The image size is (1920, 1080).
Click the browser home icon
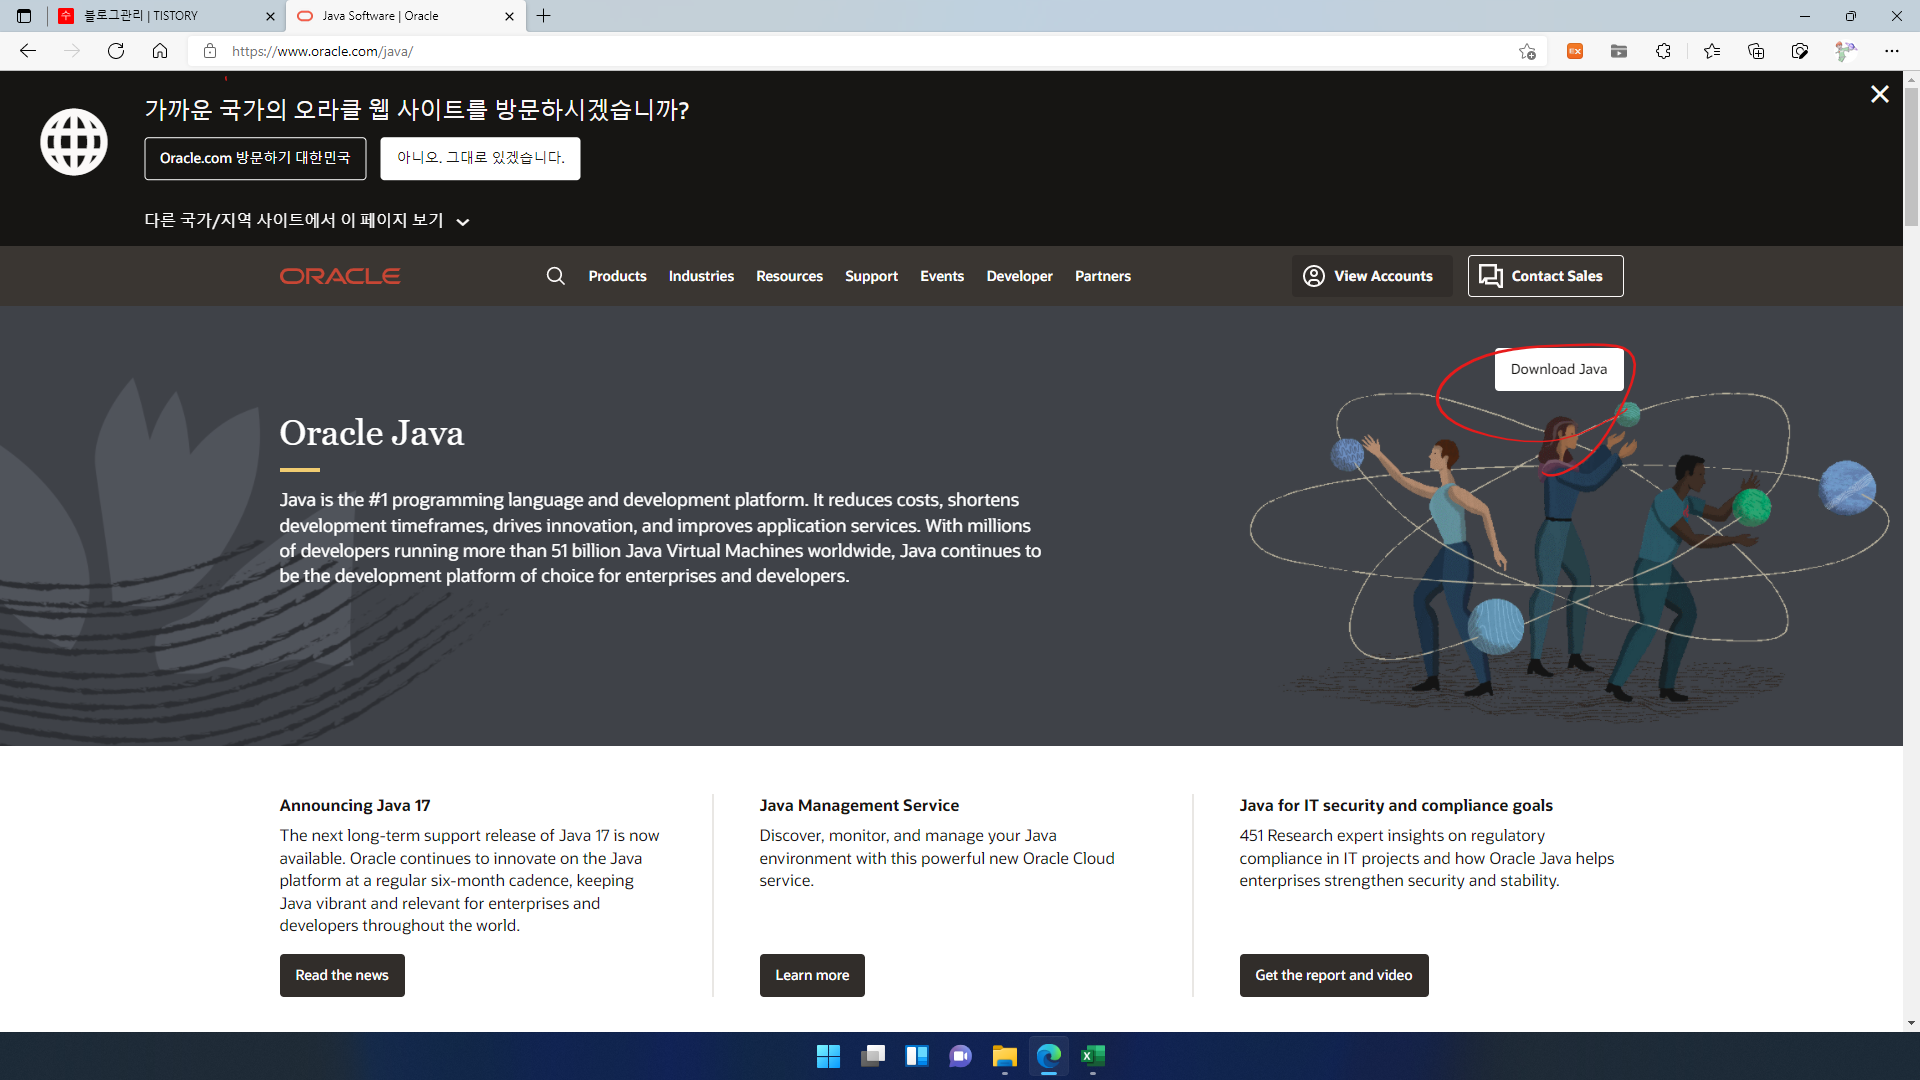[160, 51]
